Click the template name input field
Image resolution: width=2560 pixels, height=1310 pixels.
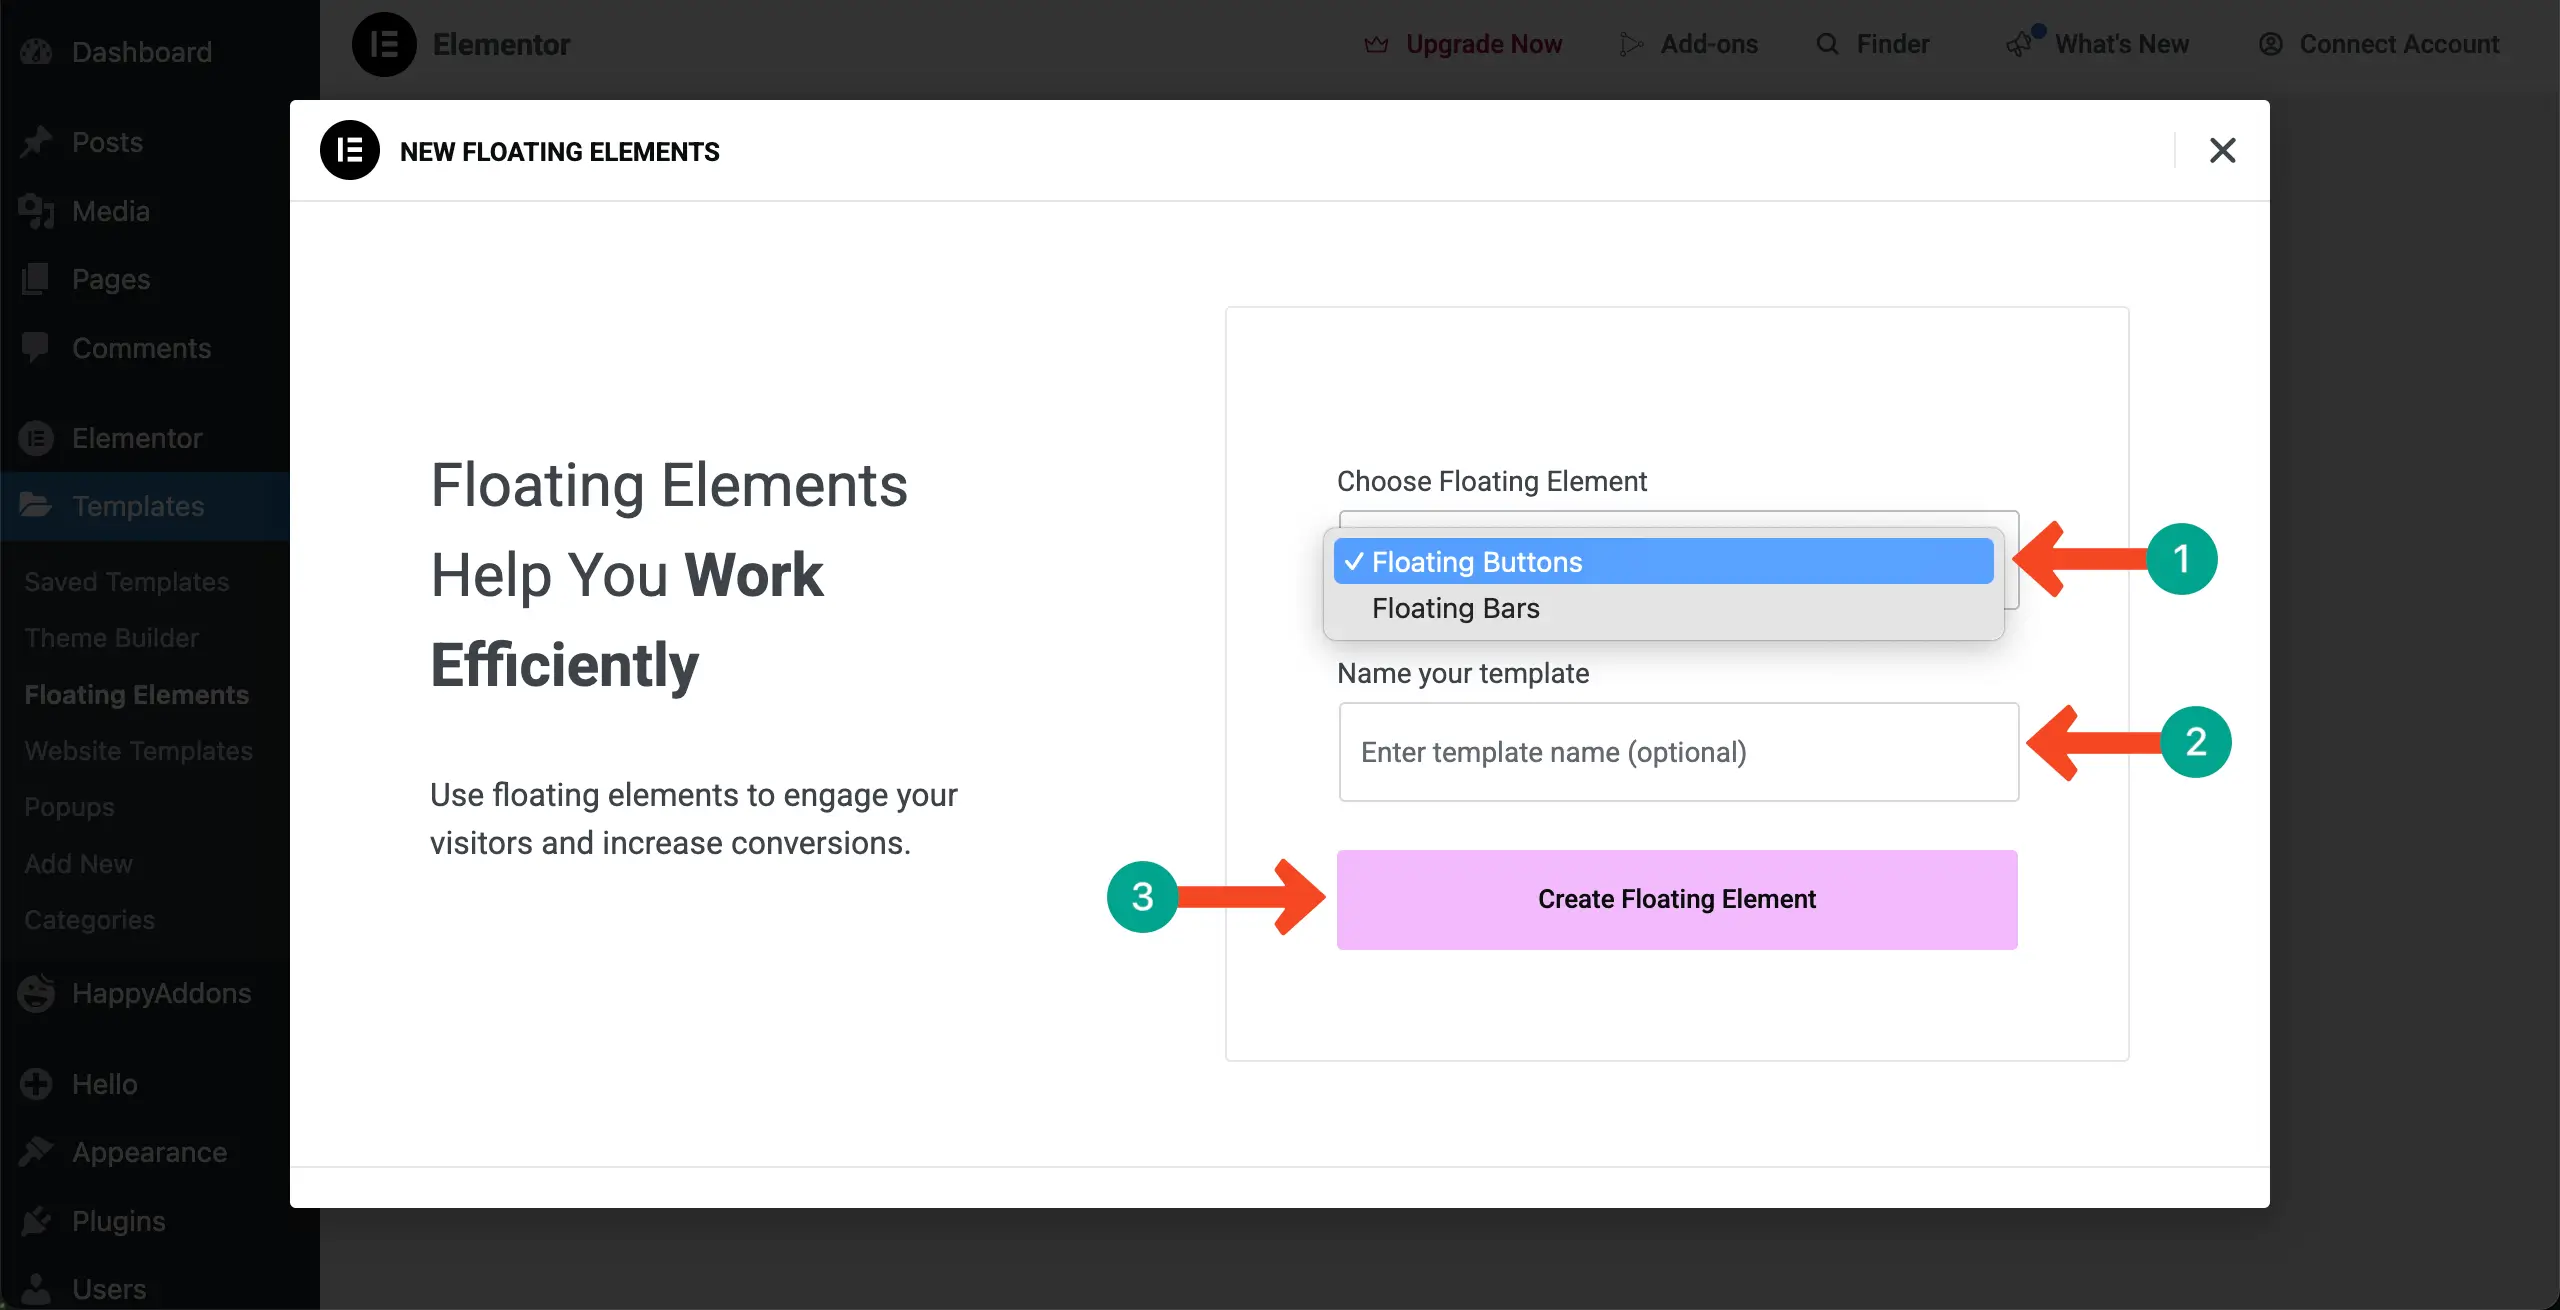tap(1678, 752)
